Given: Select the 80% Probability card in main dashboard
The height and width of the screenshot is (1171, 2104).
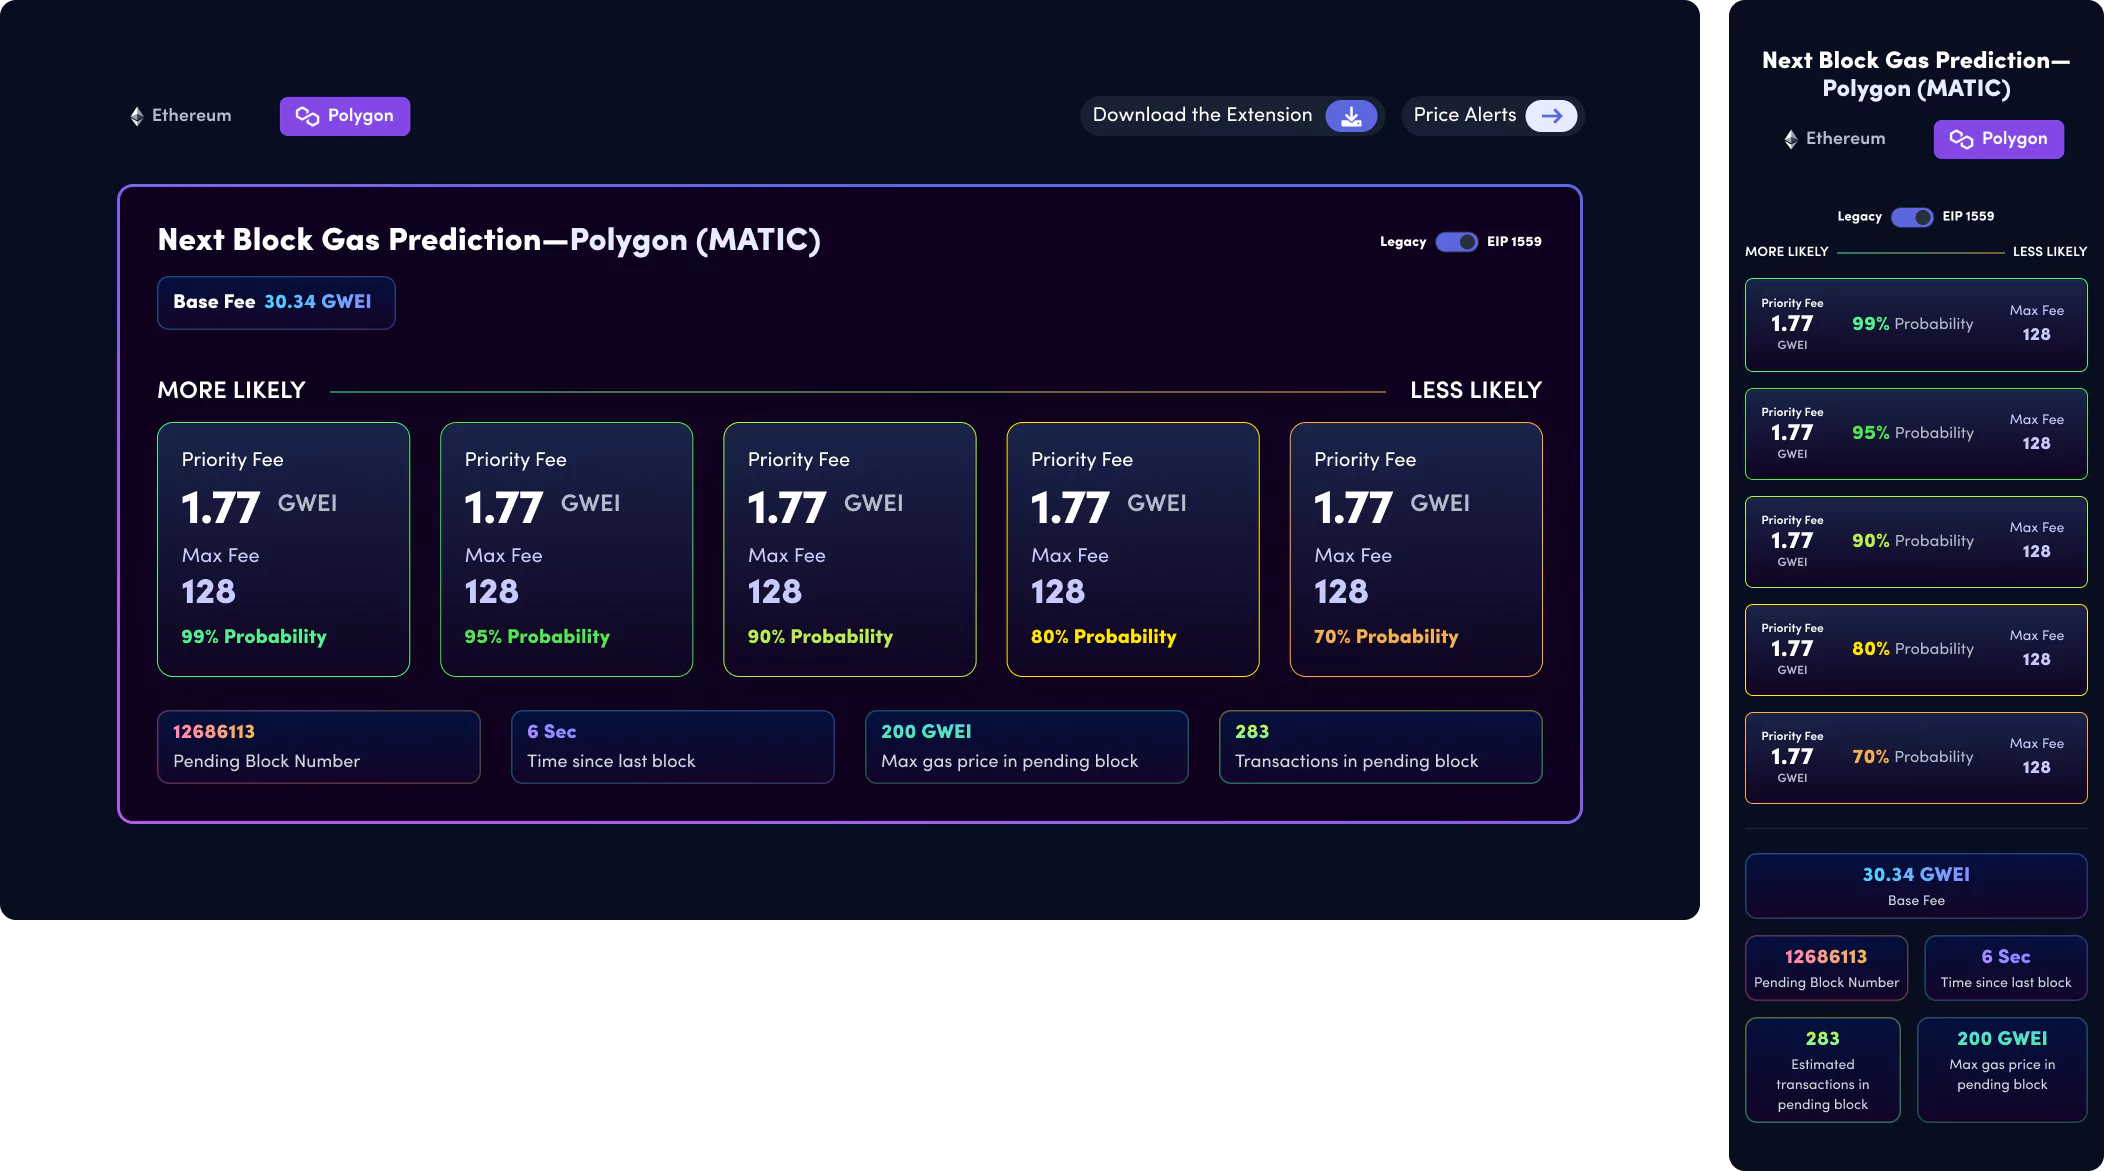Looking at the screenshot, I should tap(1132, 549).
